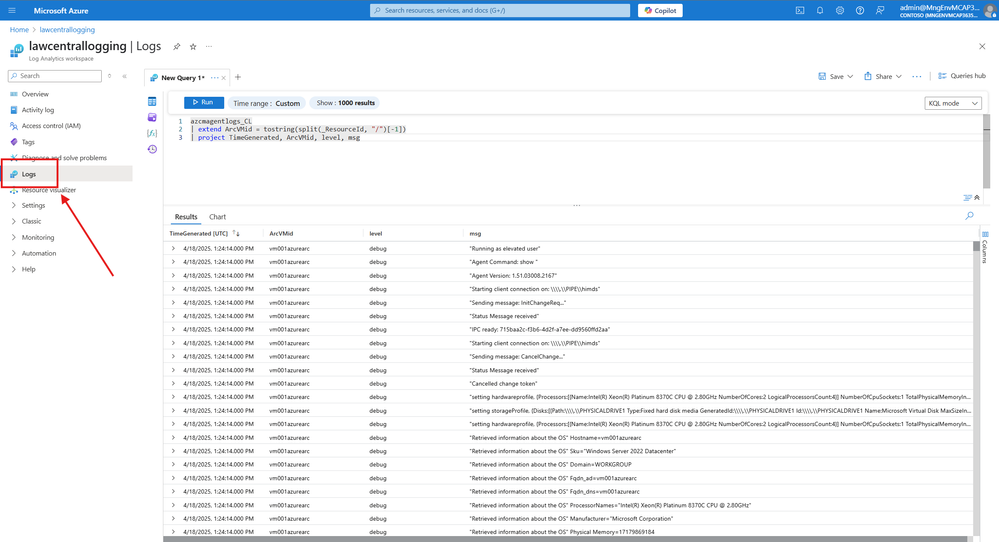
Task: Click the ArcVMid column header
Action: (x=281, y=234)
